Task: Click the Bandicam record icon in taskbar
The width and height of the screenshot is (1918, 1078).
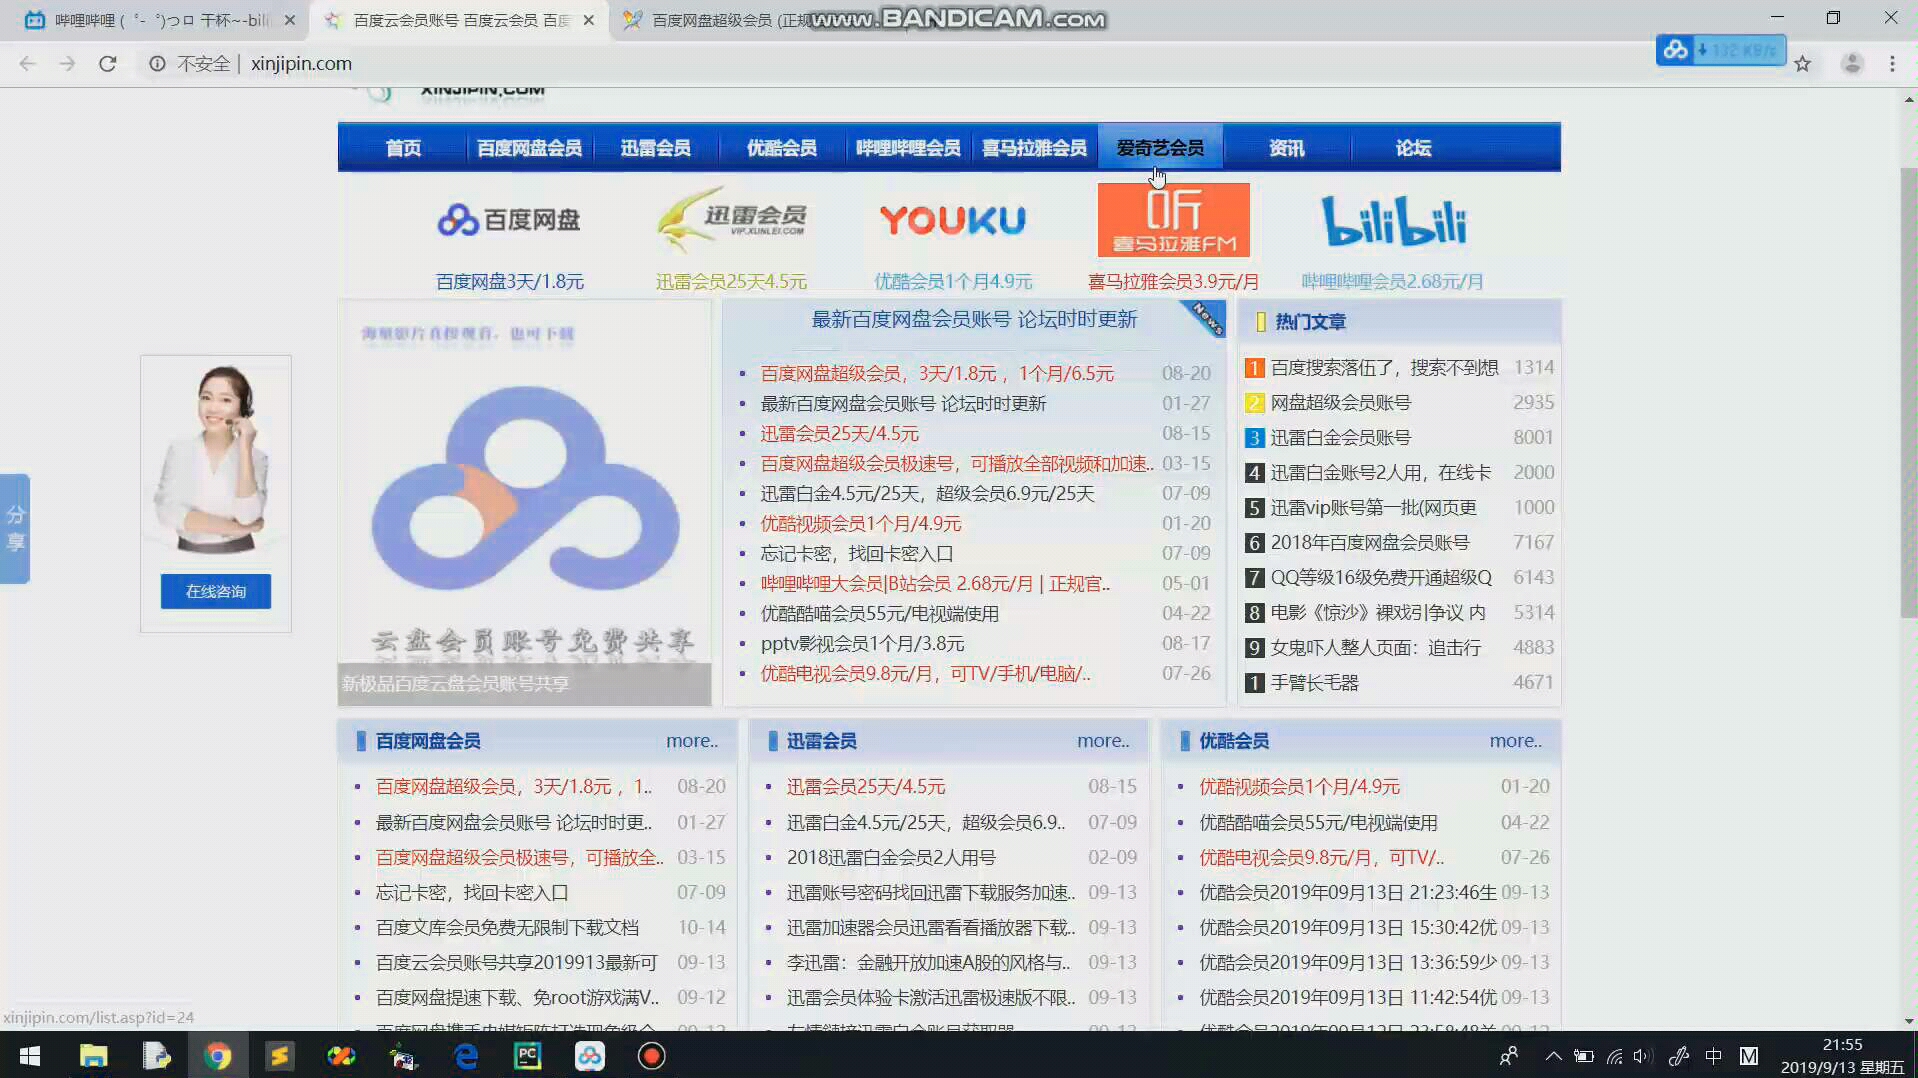Action: tap(651, 1056)
